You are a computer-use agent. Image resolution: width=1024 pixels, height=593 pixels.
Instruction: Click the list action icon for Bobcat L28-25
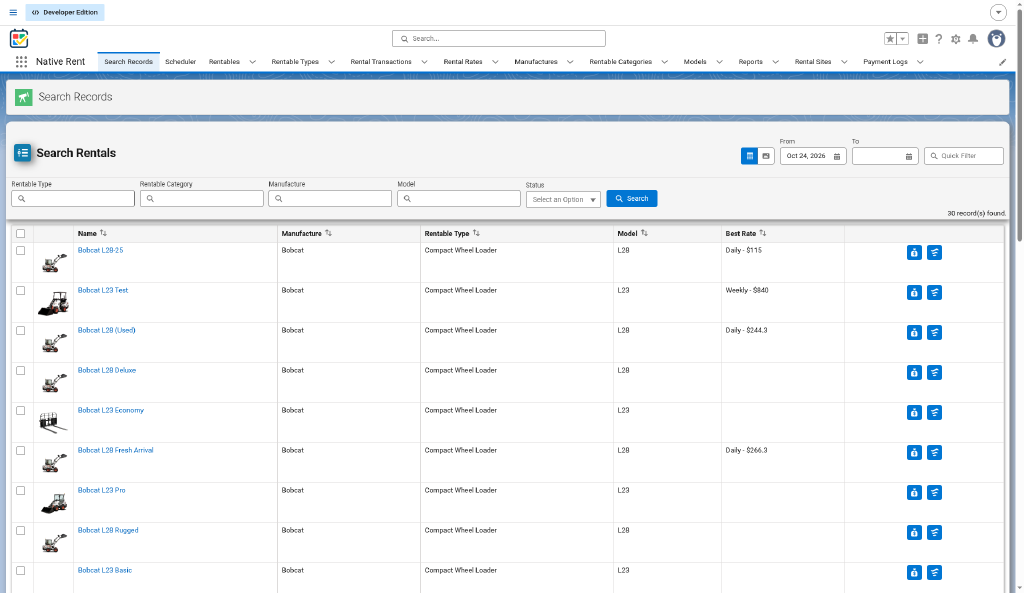pyautogui.click(x=935, y=253)
